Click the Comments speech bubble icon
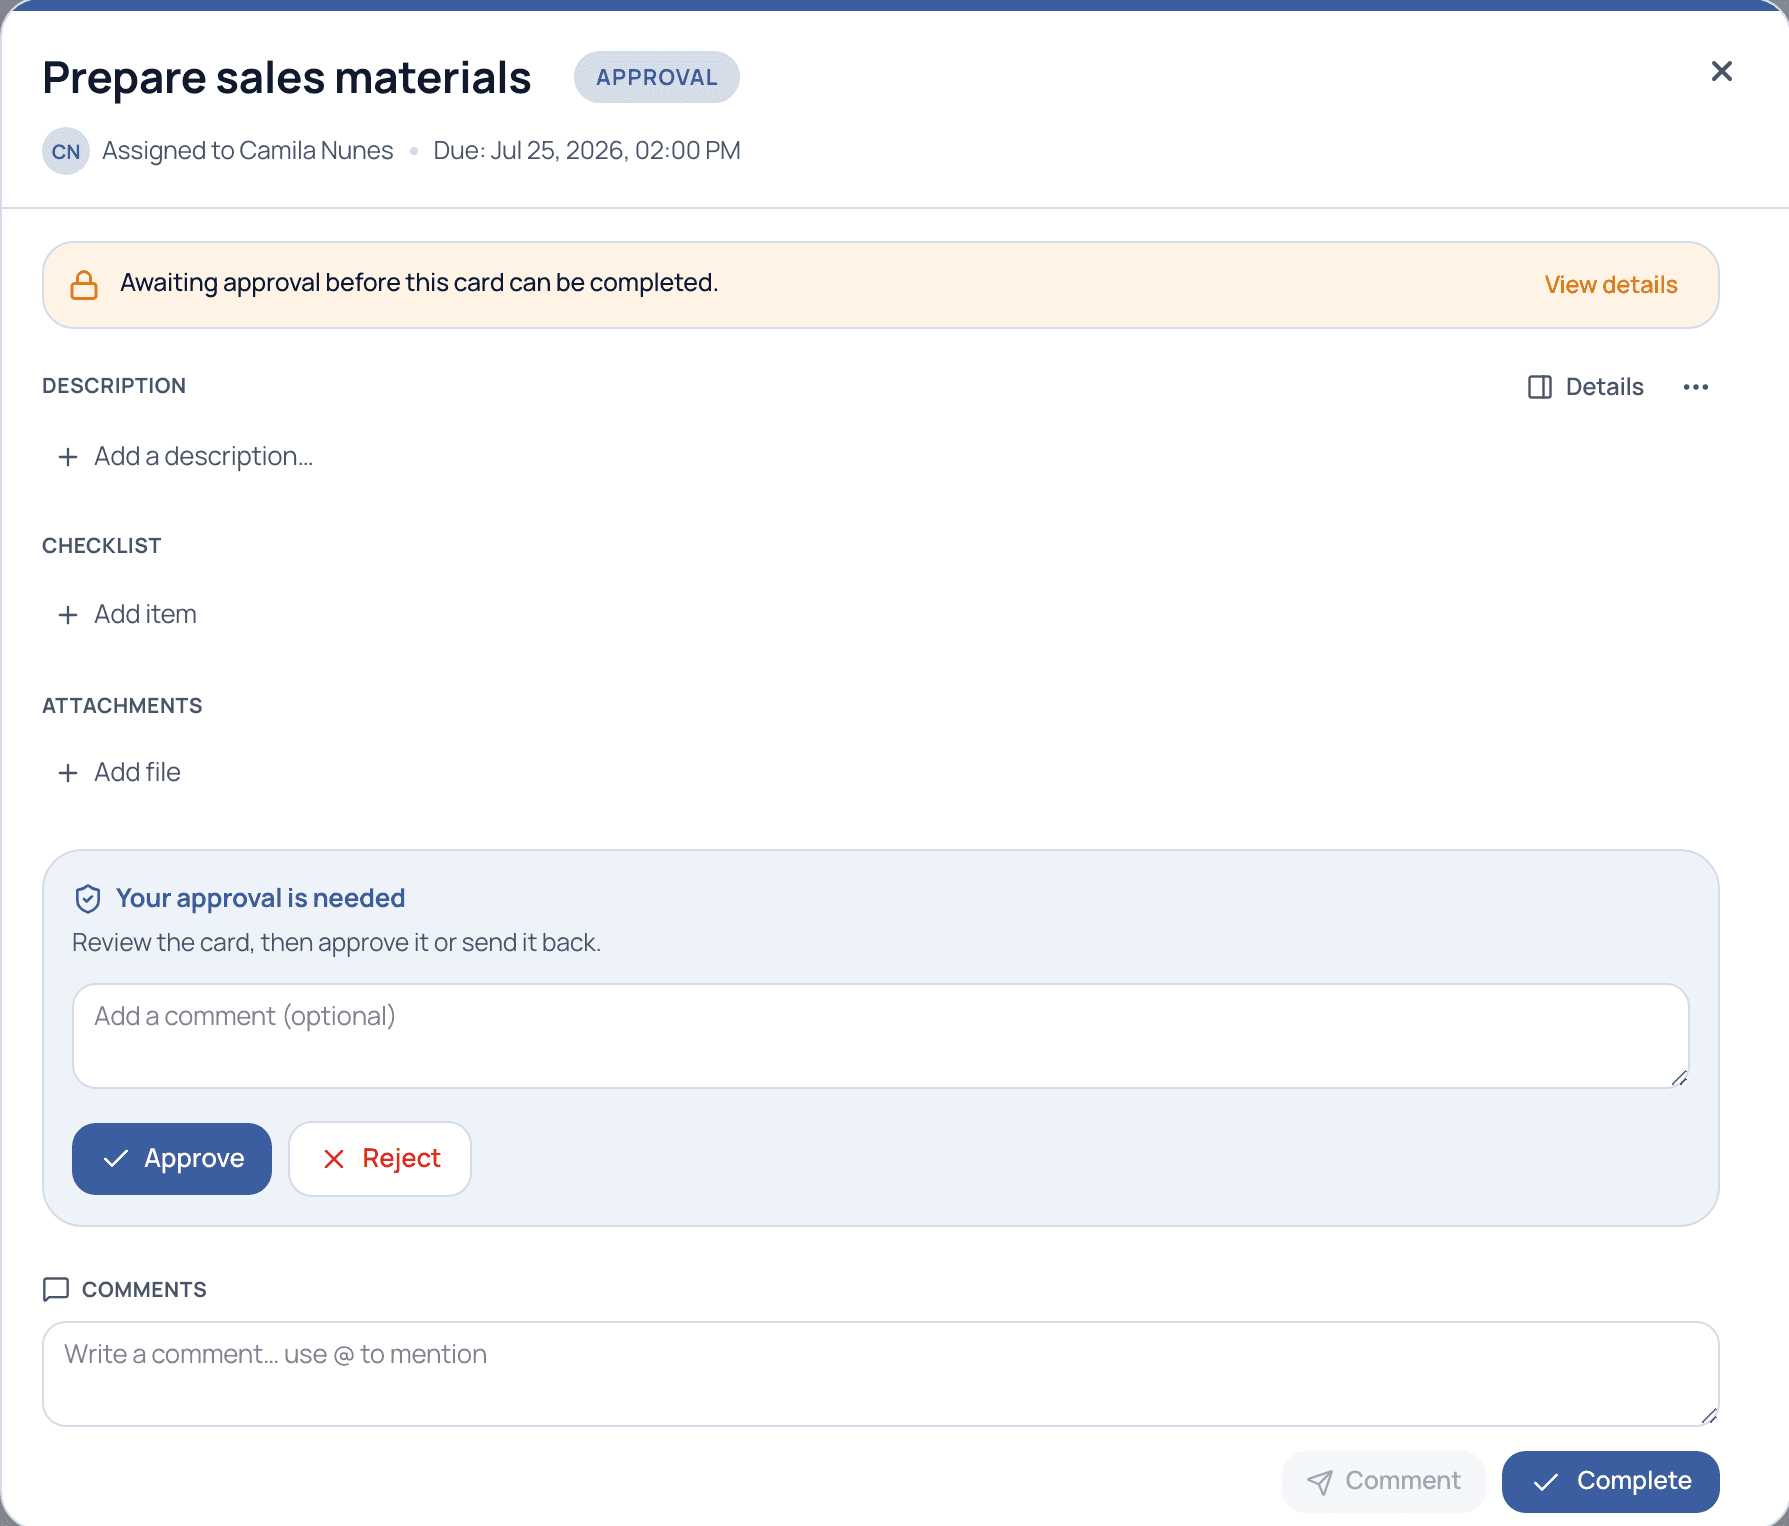Screen dimensions: 1789x1526 click(x=56, y=1289)
